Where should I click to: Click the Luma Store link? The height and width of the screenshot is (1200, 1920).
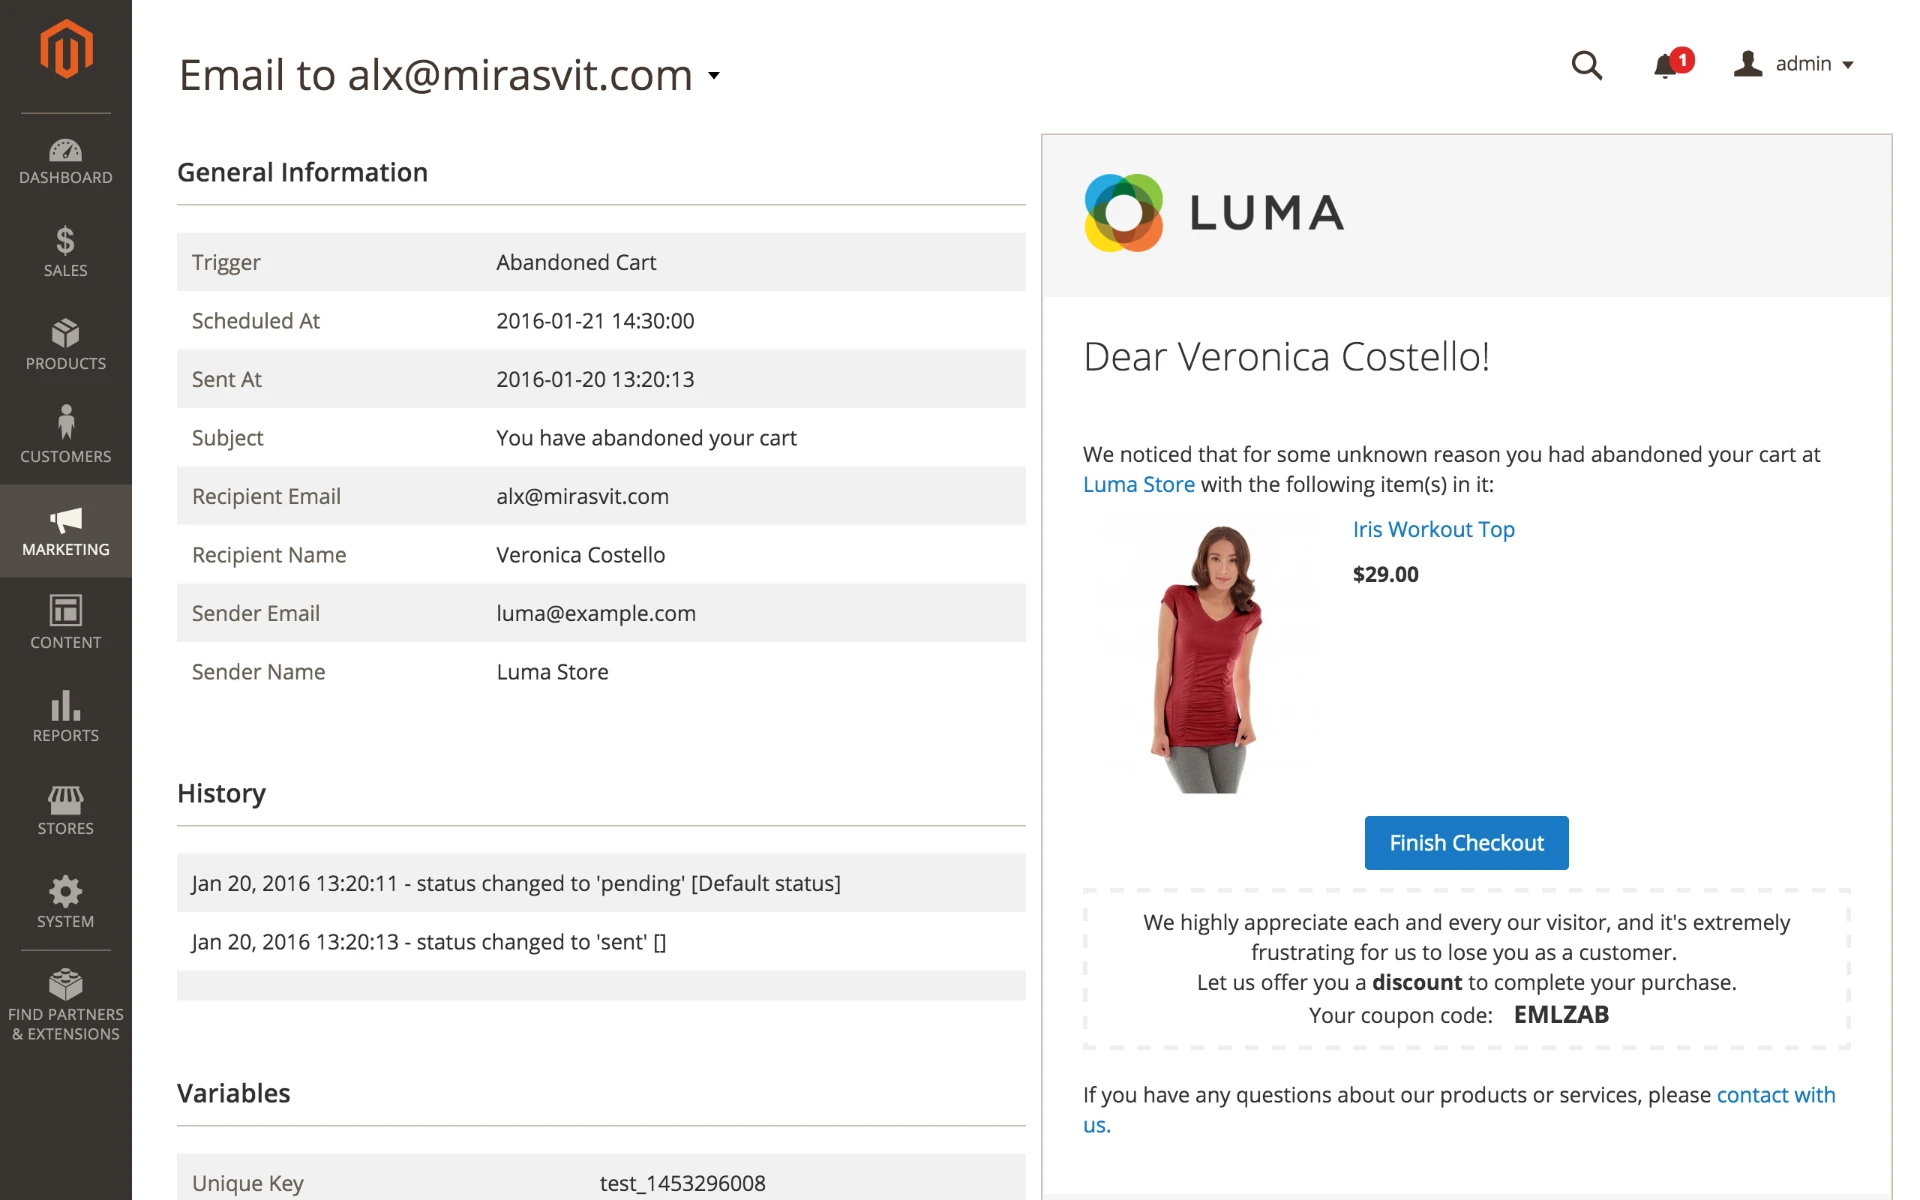(1139, 484)
